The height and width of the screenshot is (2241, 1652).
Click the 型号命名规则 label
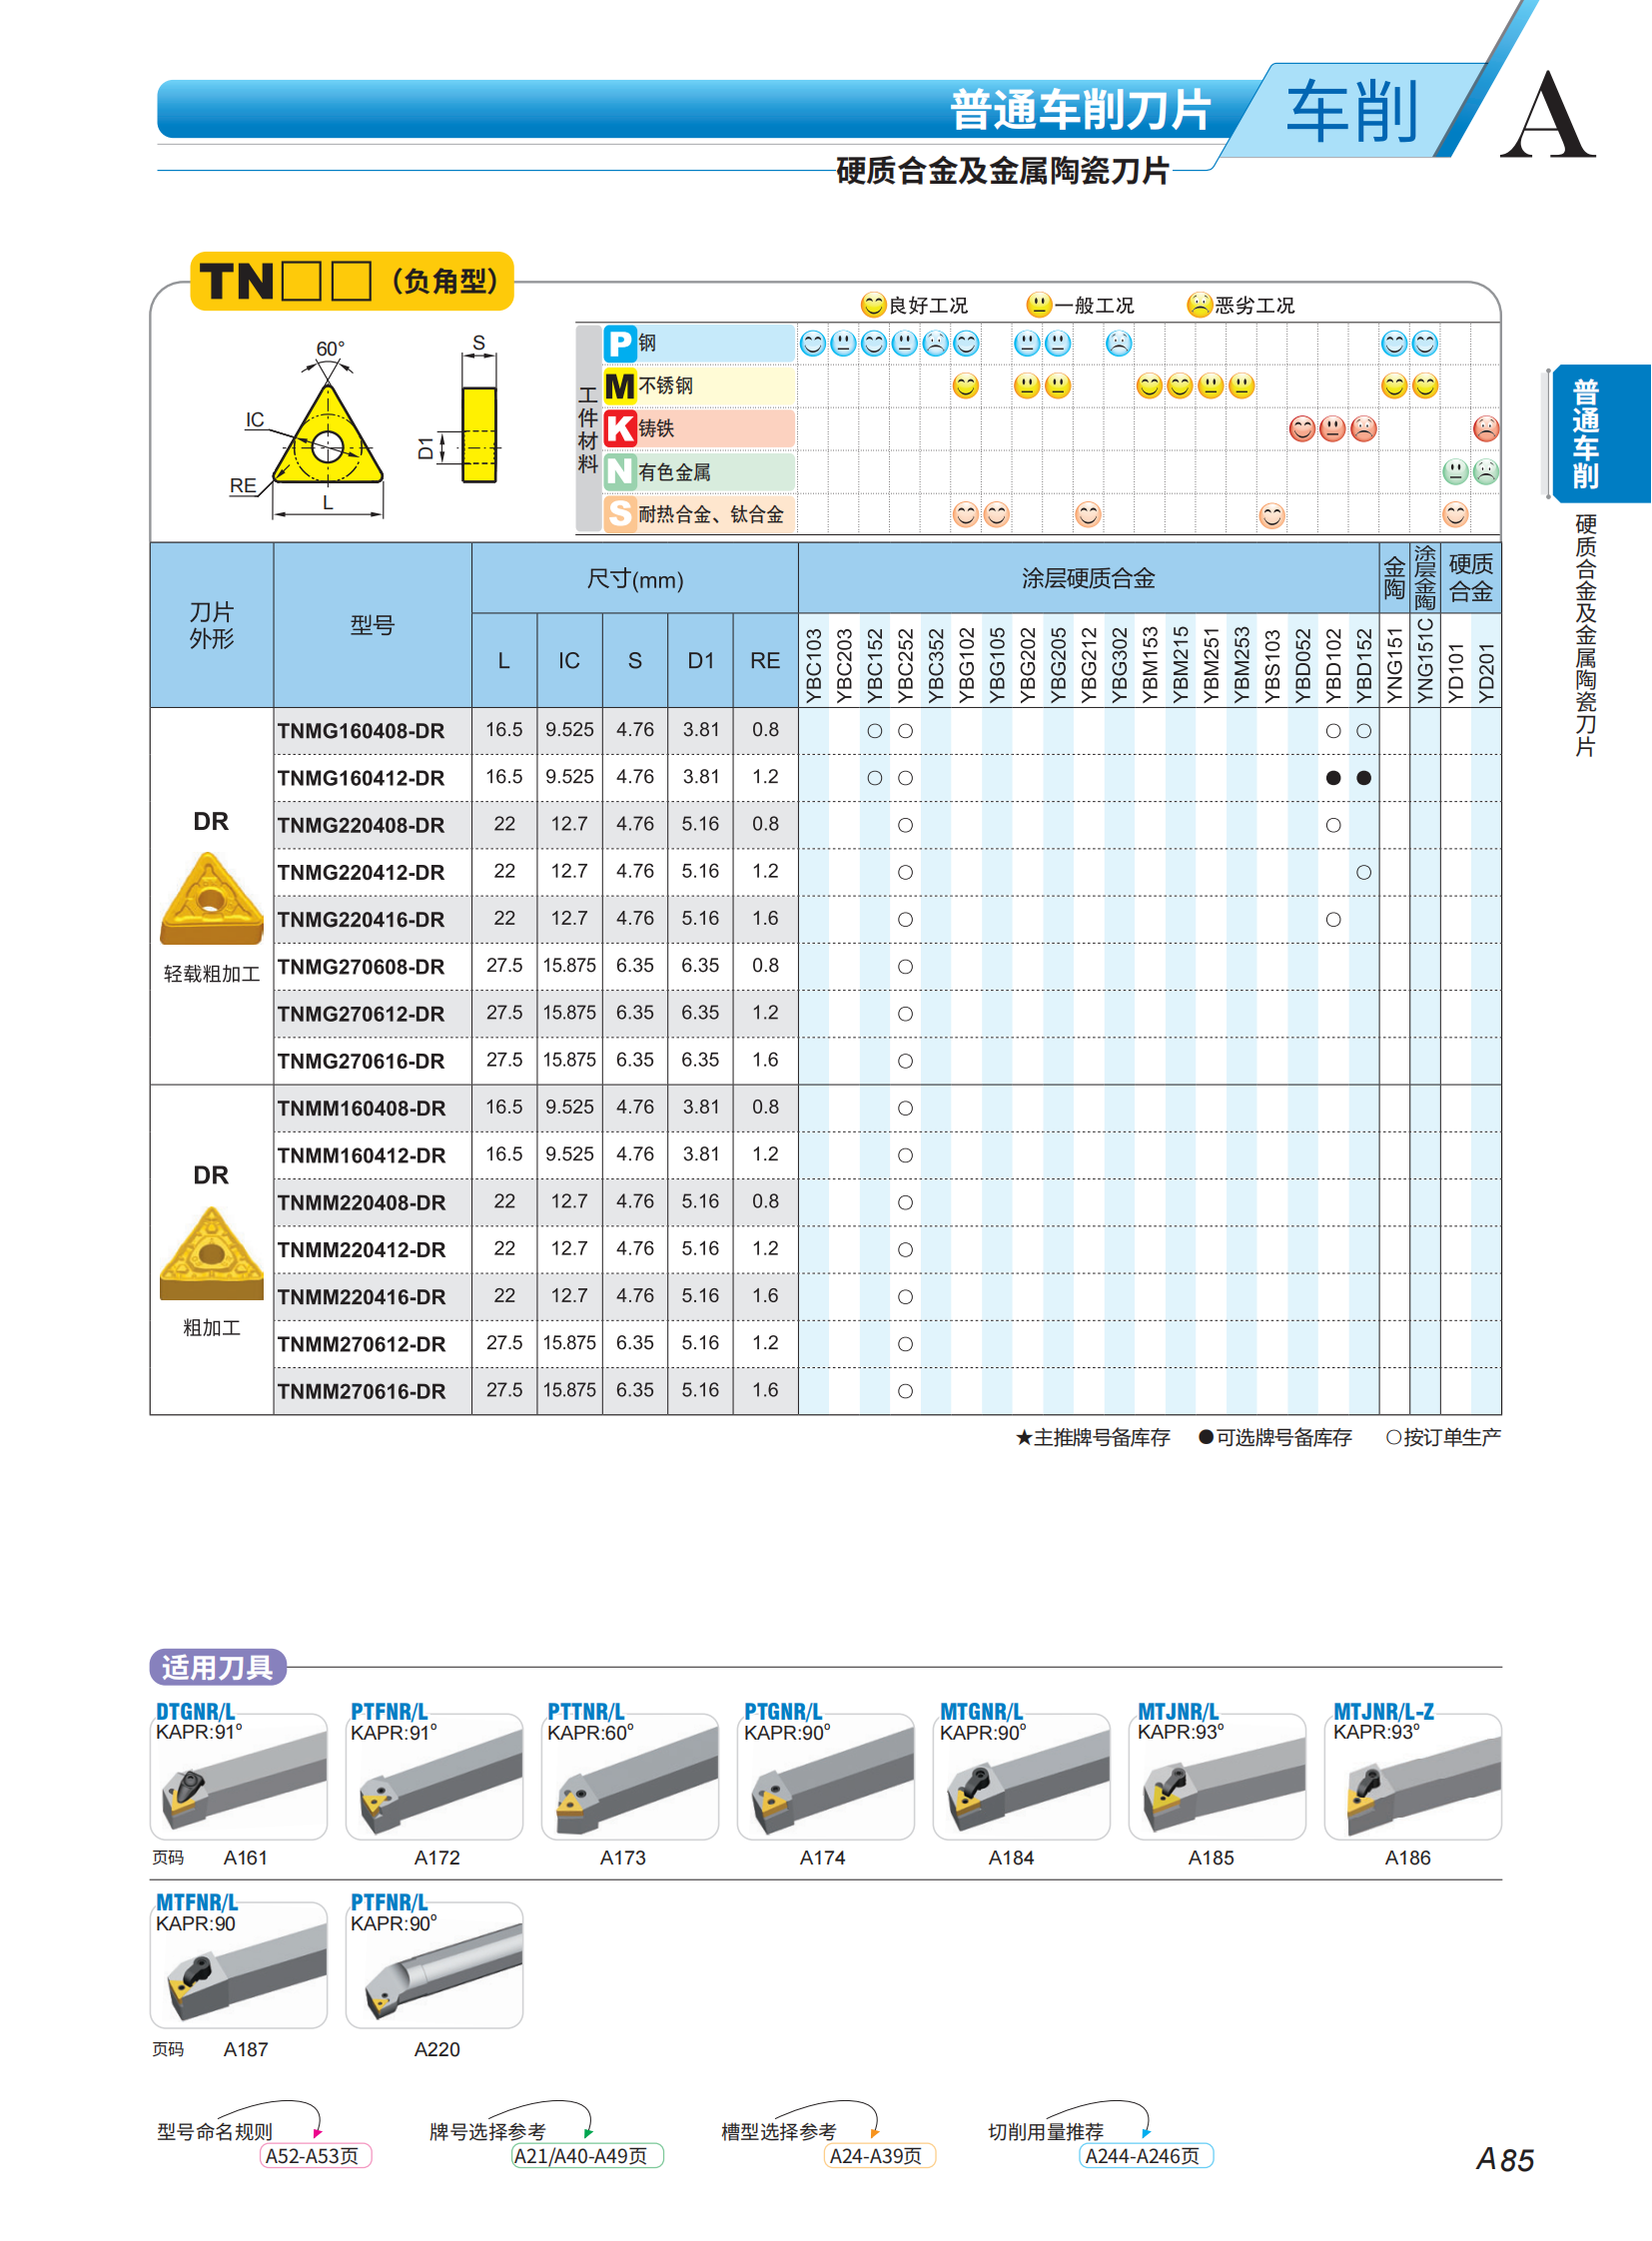215,2131
